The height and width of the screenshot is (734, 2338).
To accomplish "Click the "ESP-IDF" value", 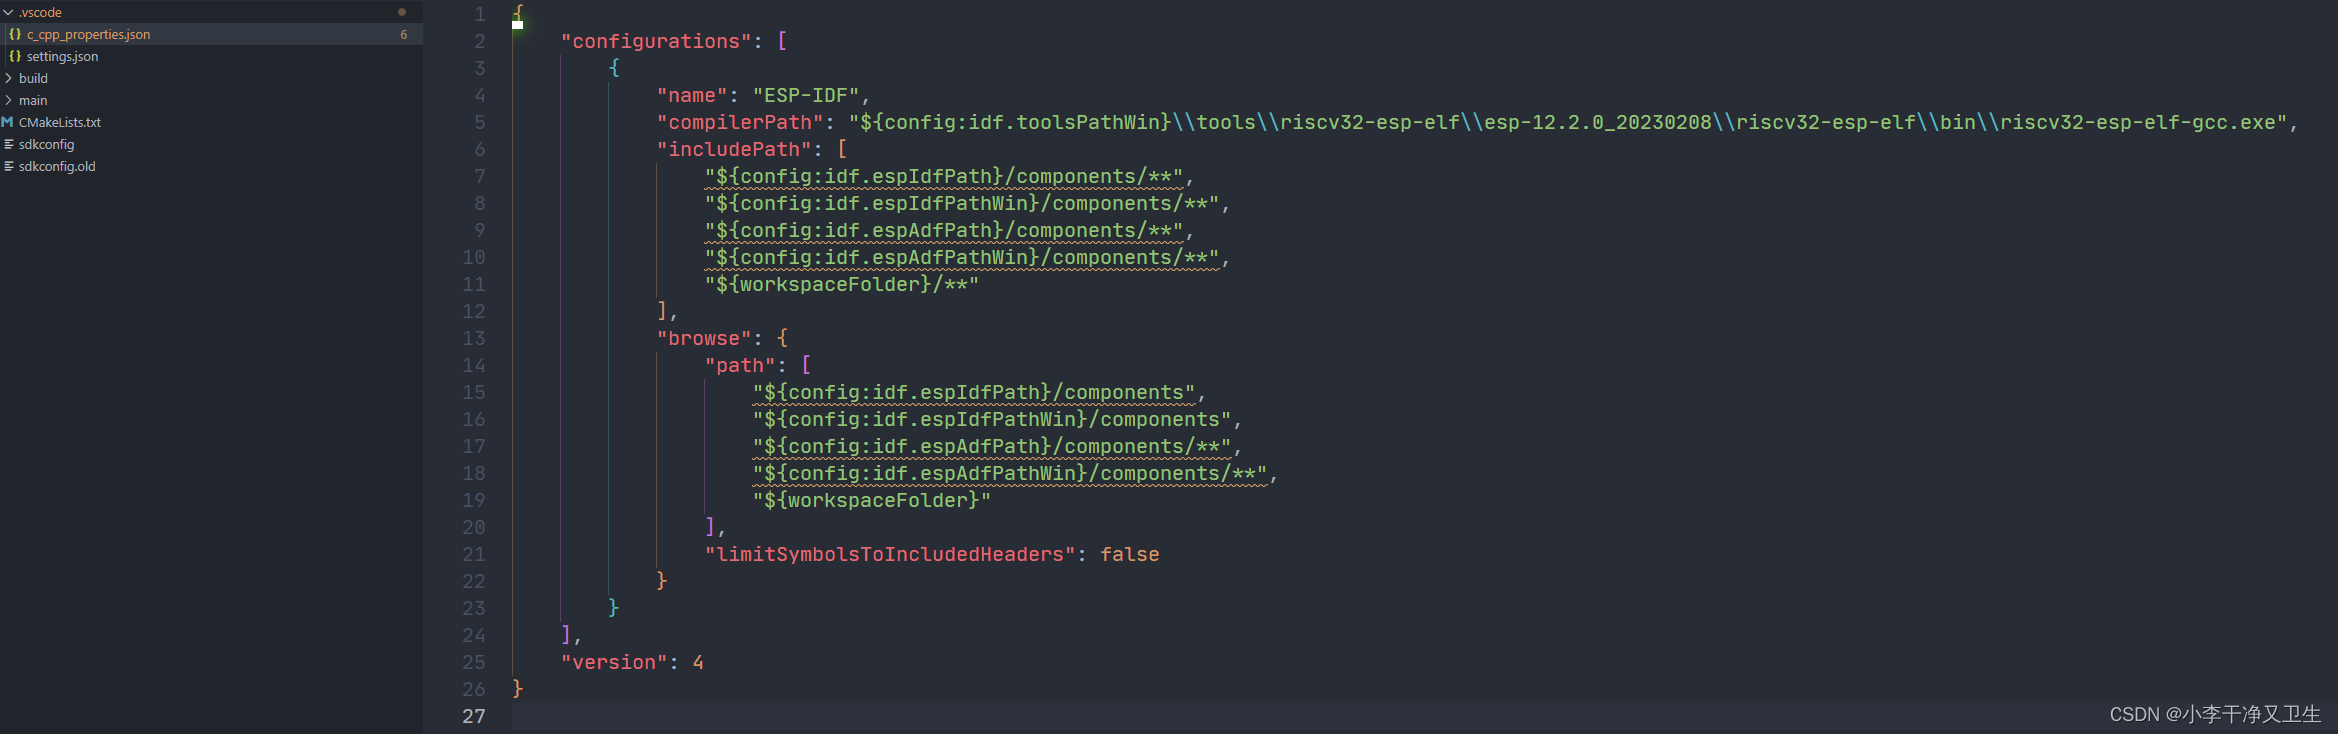I will 806,95.
